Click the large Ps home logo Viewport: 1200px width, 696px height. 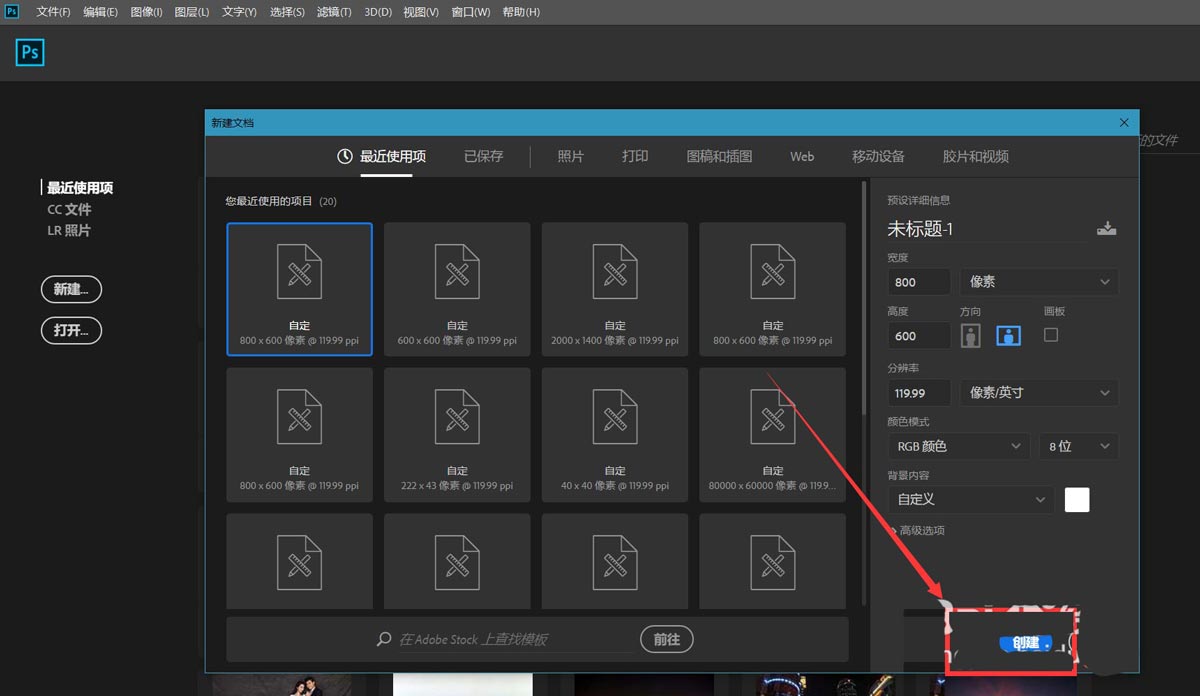30,52
